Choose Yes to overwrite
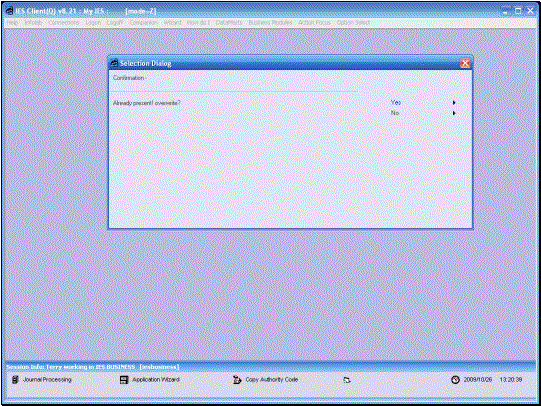The image size is (541, 406). tap(396, 102)
